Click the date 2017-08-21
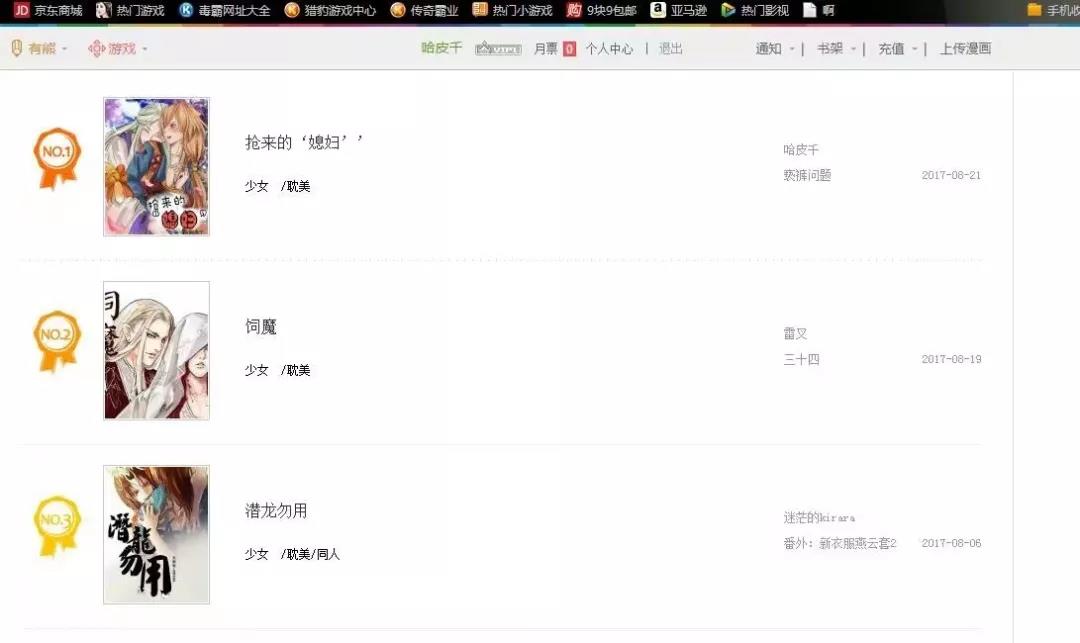Viewport: 1080px width, 643px height. (x=951, y=175)
